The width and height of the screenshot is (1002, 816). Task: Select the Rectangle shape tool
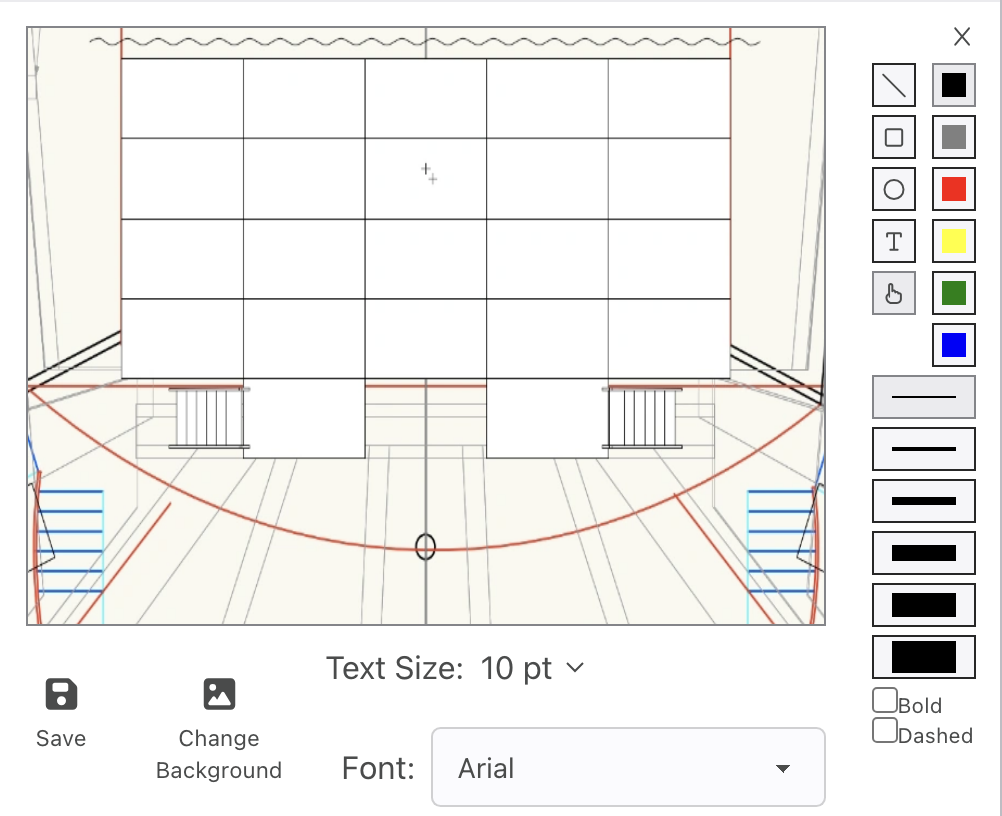click(x=894, y=138)
